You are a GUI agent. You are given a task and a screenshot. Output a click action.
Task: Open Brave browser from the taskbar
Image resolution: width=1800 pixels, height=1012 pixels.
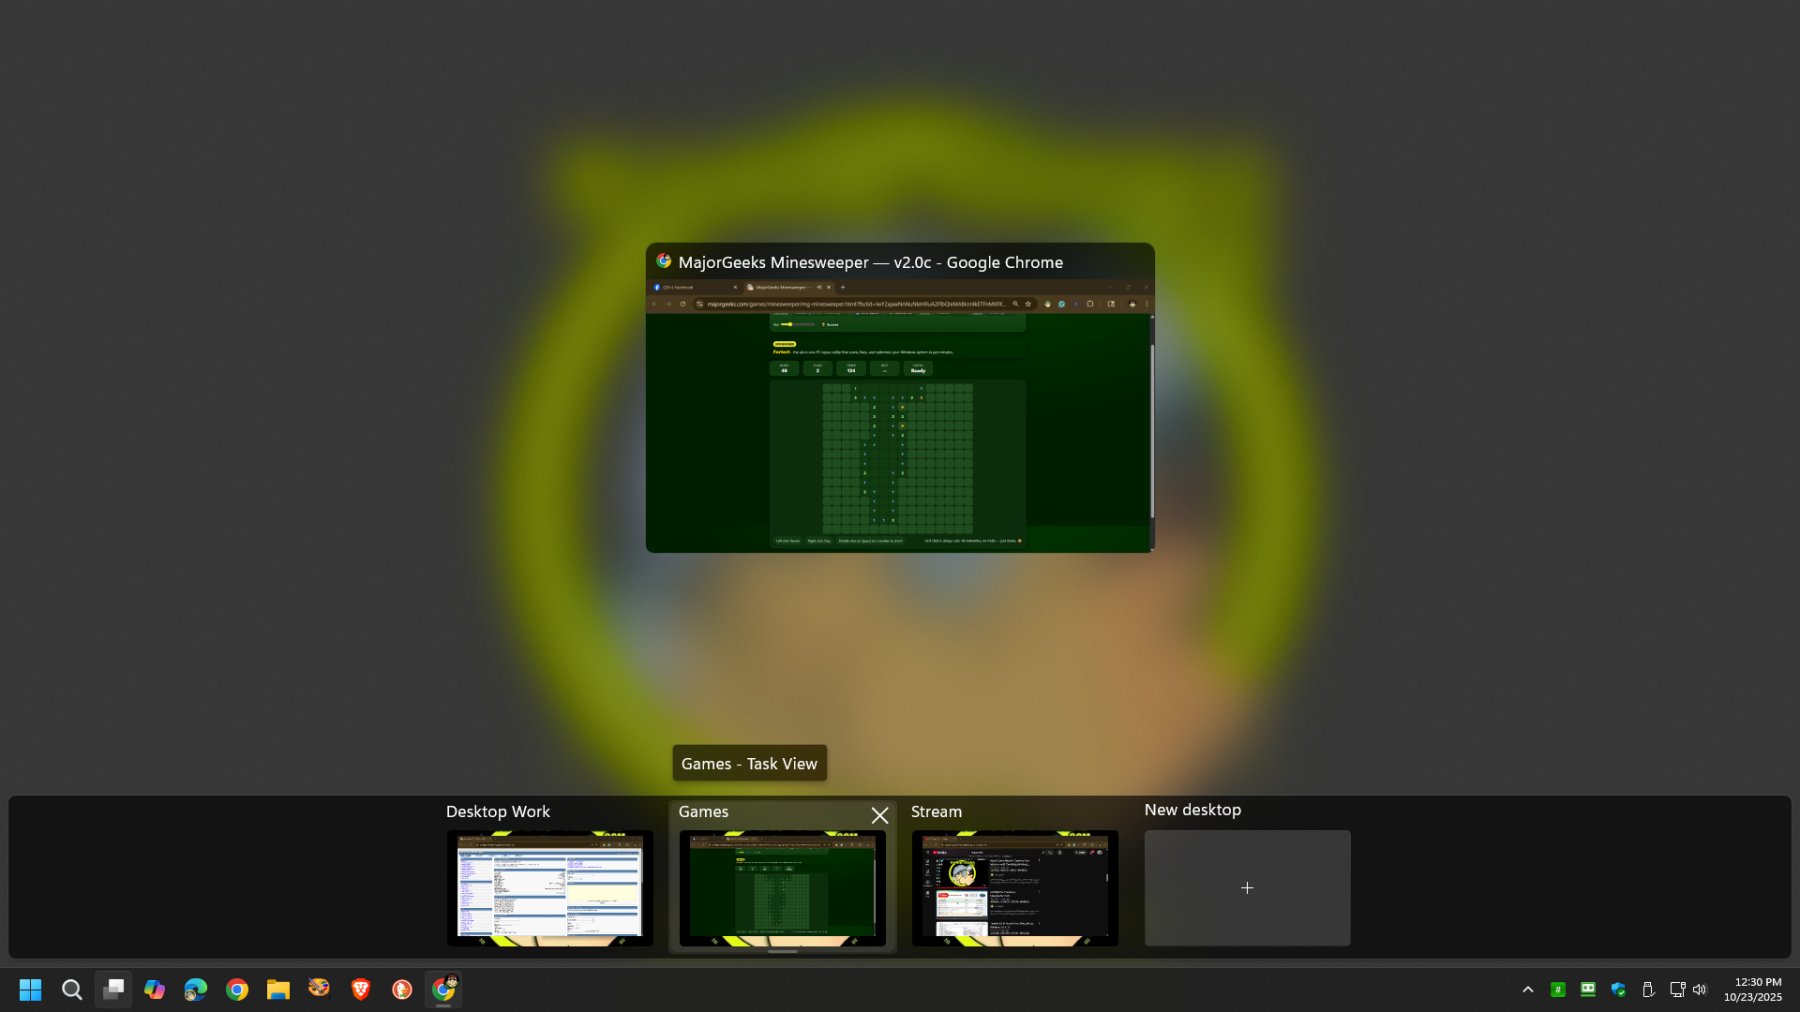[x=361, y=989]
